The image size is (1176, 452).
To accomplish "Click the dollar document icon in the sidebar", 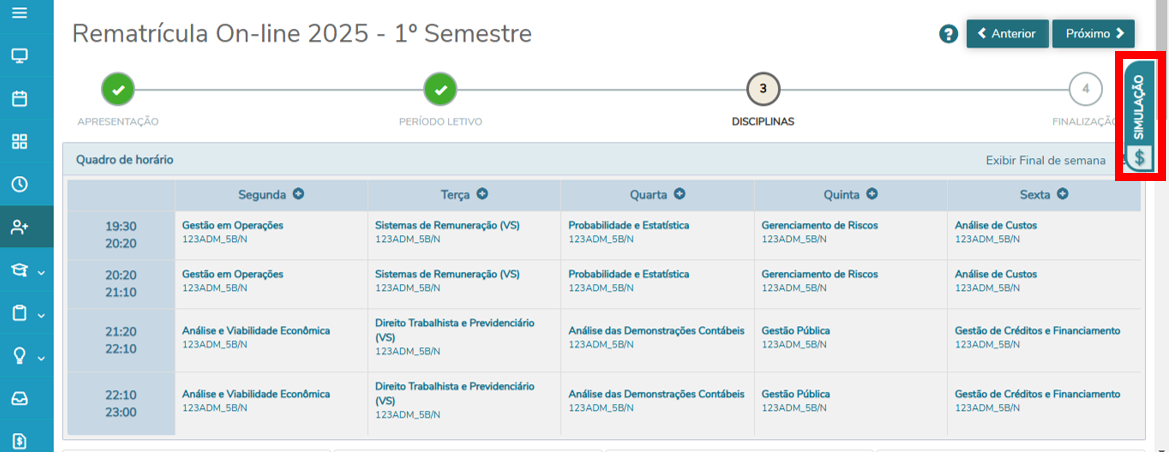I will [19, 440].
